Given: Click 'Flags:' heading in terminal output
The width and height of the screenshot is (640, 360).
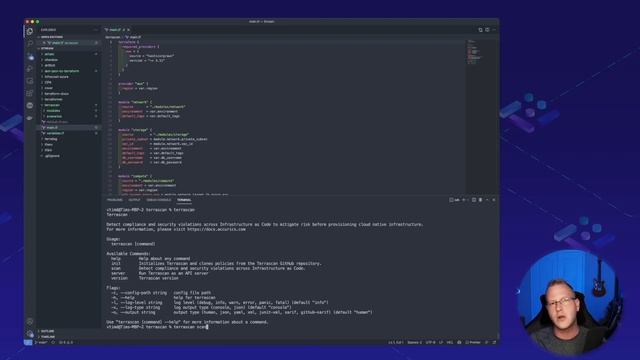Looking at the screenshot, I should pyautogui.click(x=113, y=288).
